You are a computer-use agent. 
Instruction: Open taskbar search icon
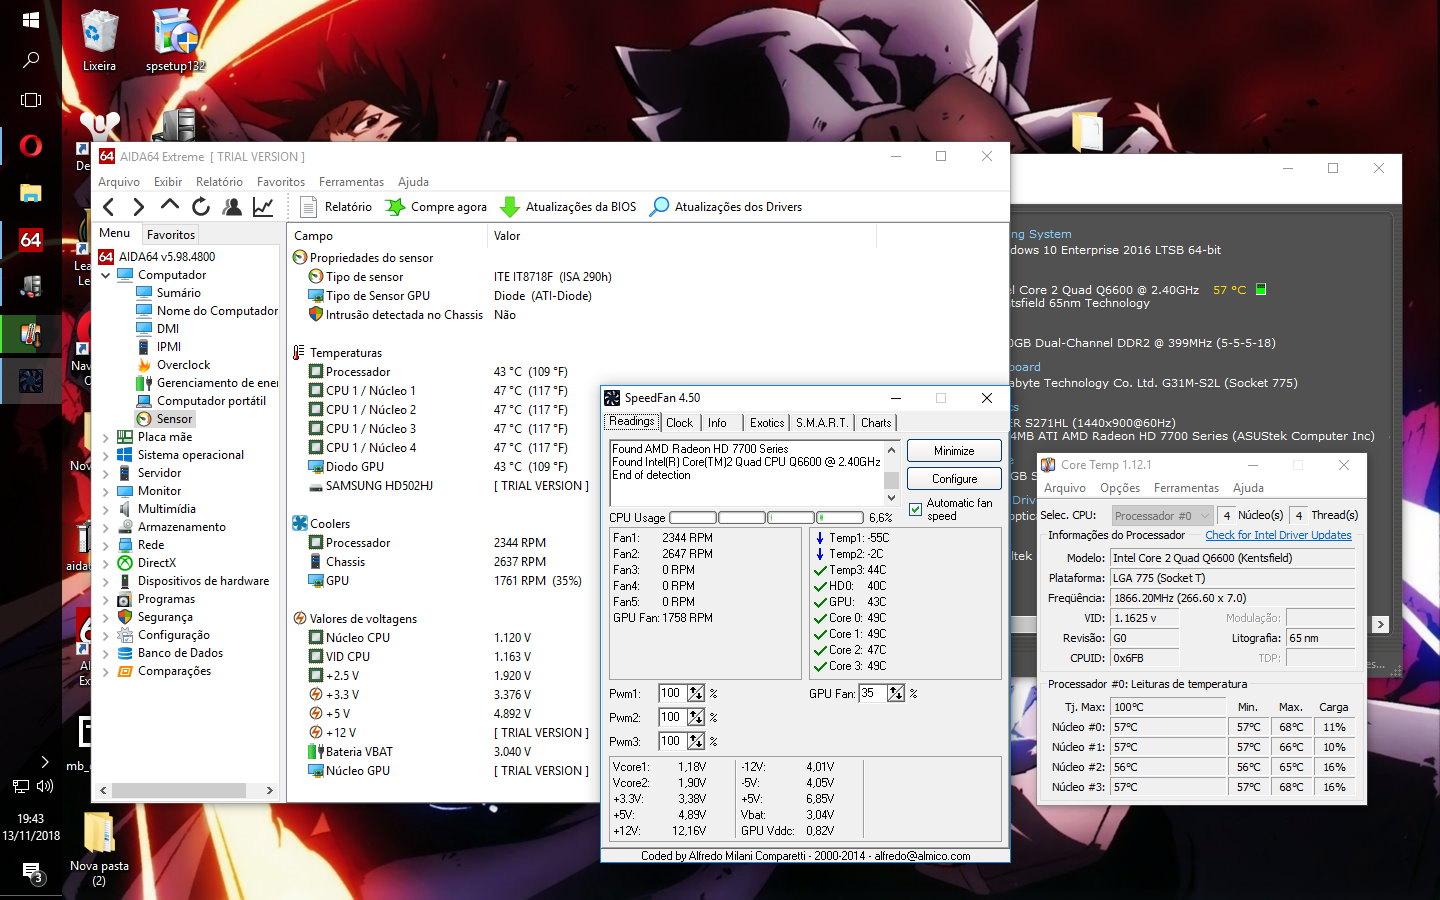coord(30,60)
